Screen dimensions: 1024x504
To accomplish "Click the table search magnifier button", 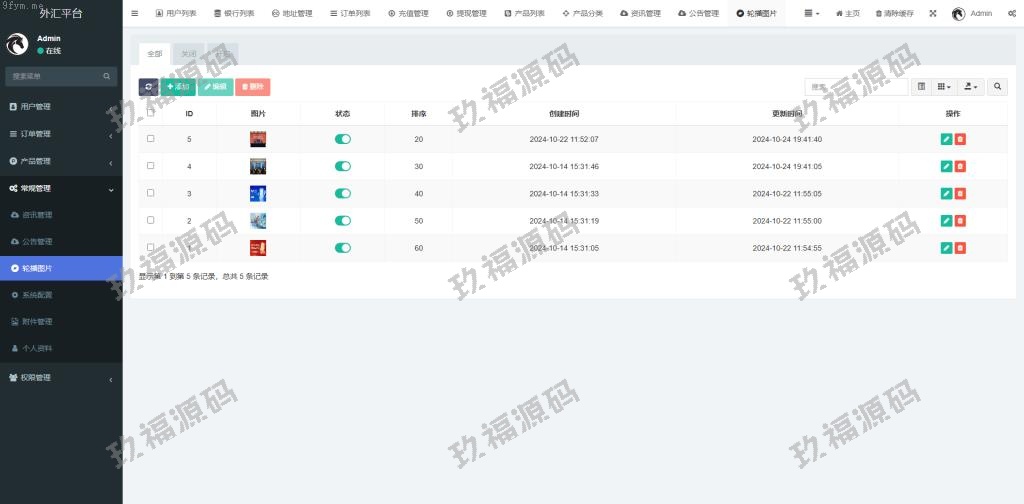I will [x=997, y=87].
